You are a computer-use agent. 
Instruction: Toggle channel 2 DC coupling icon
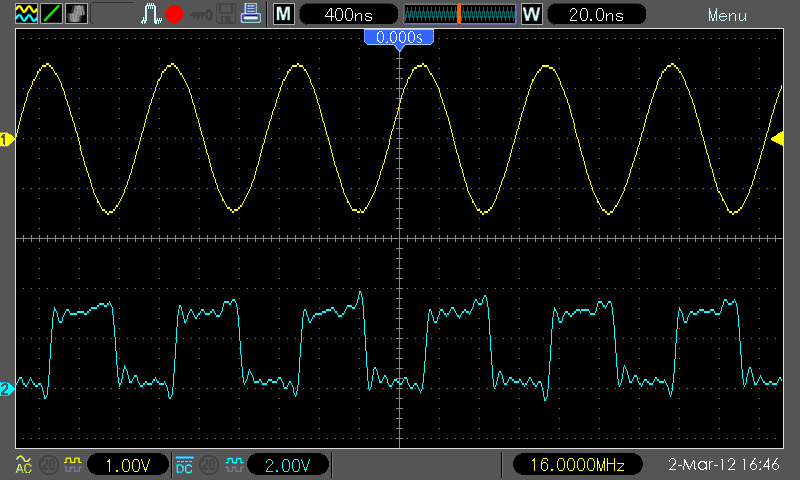coord(184,465)
